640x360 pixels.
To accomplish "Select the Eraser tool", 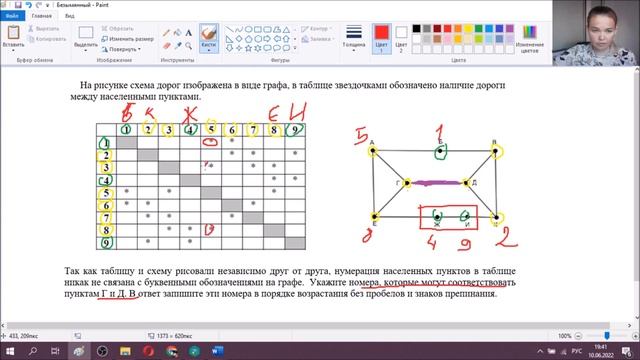I will coord(167,46).
